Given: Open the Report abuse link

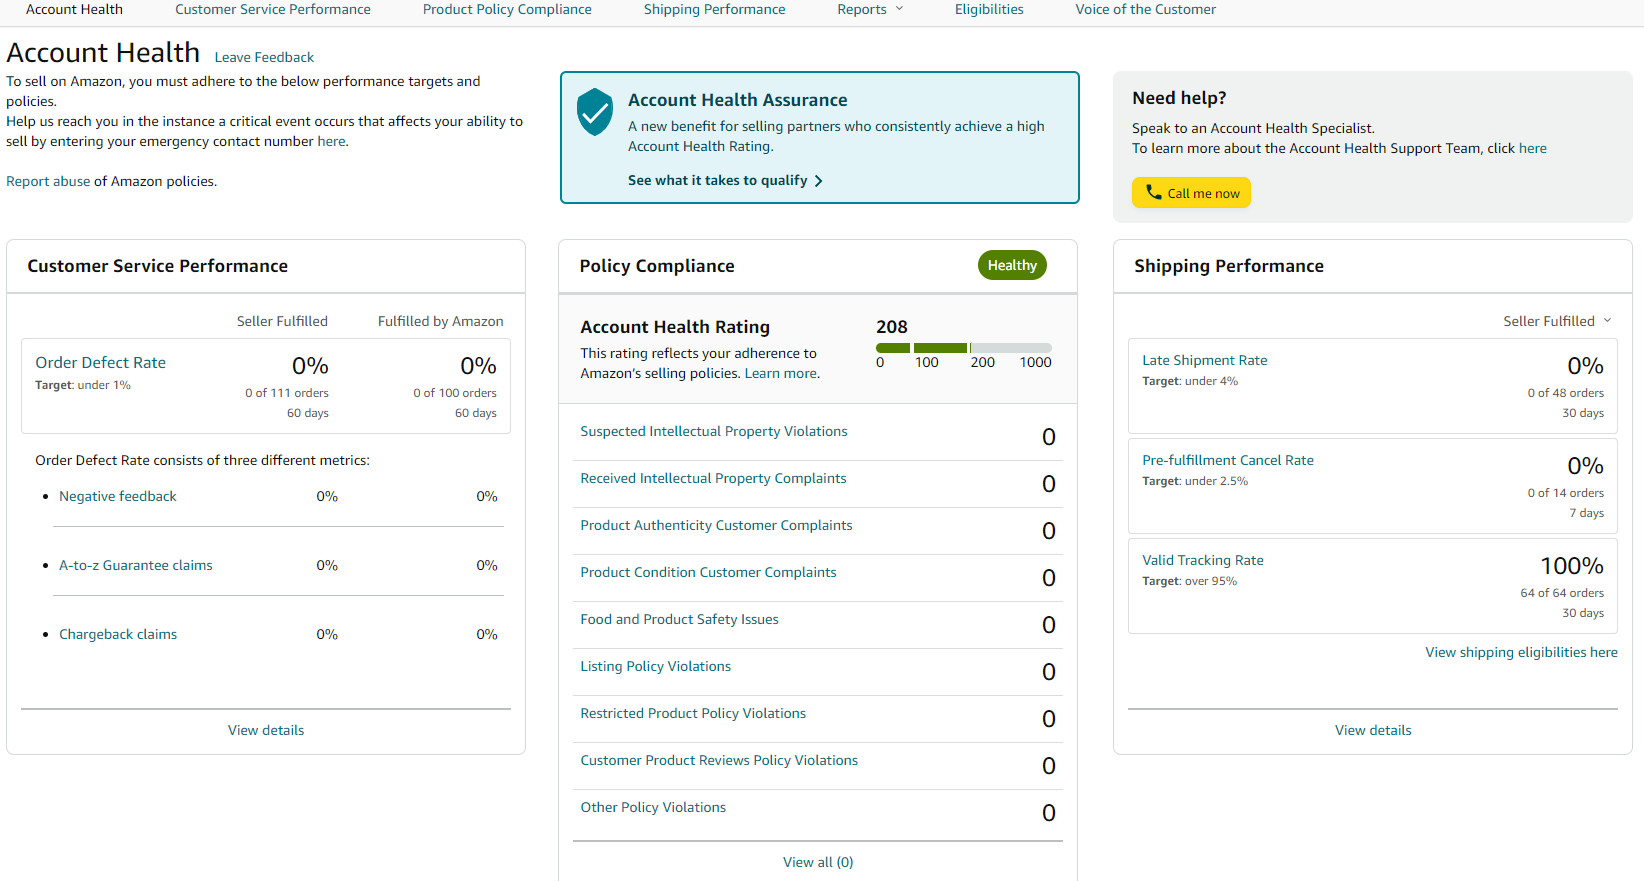Looking at the screenshot, I should click(x=48, y=181).
